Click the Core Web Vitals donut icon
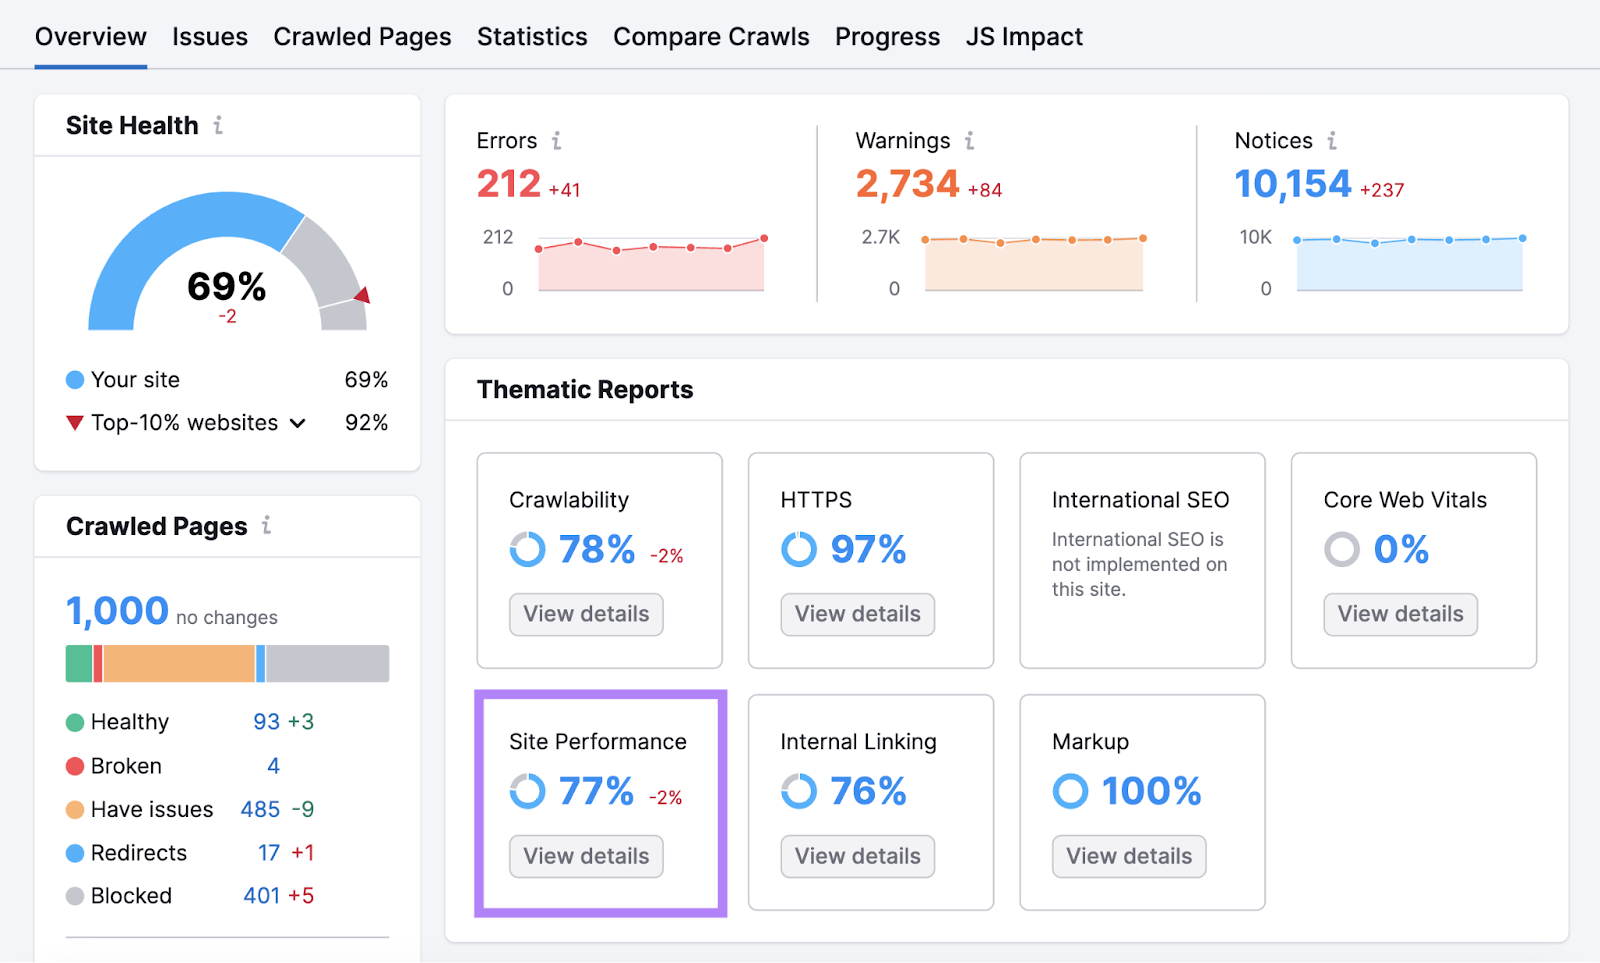The height and width of the screenshot is (963, 1600). tap(1342, 549)
